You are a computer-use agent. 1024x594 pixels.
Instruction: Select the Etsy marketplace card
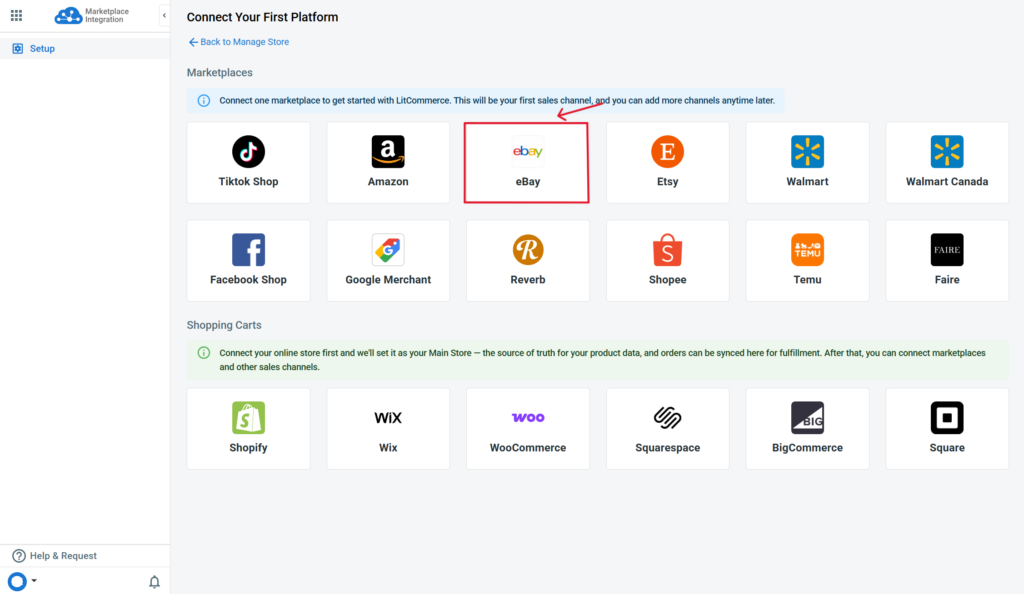pos(667,163)
